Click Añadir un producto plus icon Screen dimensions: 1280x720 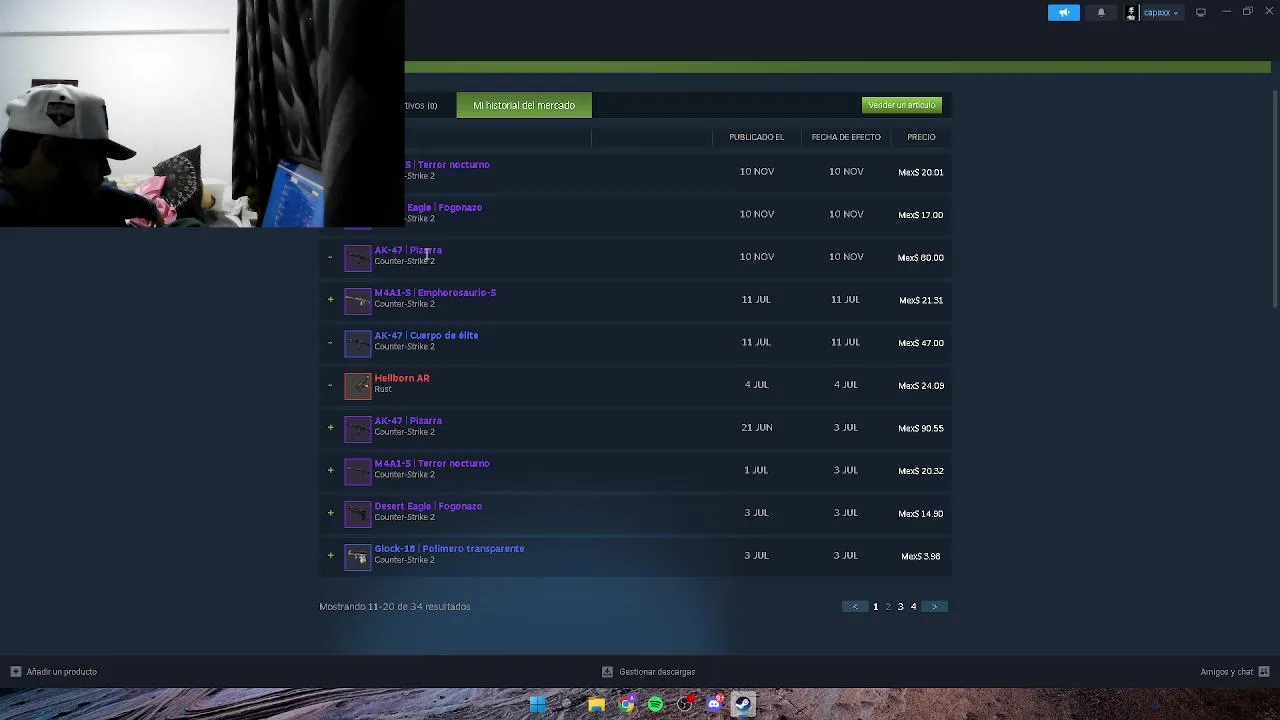click(15, 672)
